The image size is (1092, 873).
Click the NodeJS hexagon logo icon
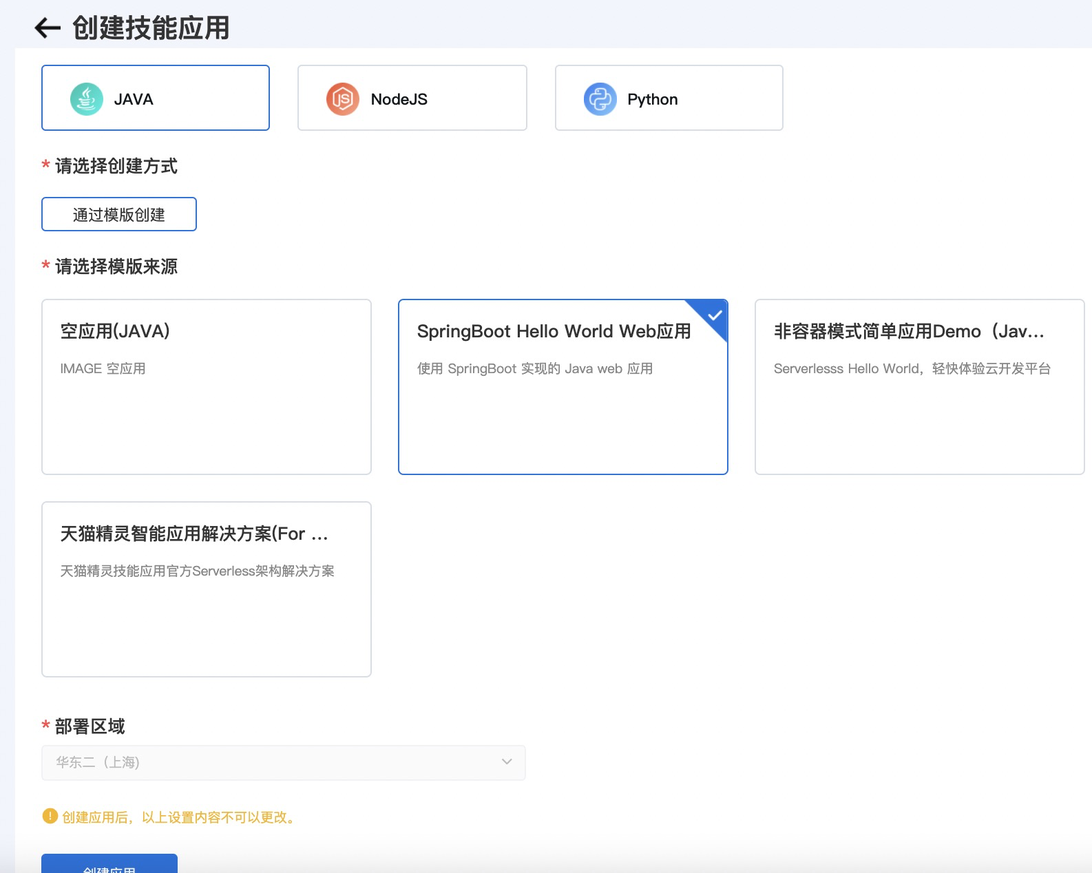coord(343,99)
